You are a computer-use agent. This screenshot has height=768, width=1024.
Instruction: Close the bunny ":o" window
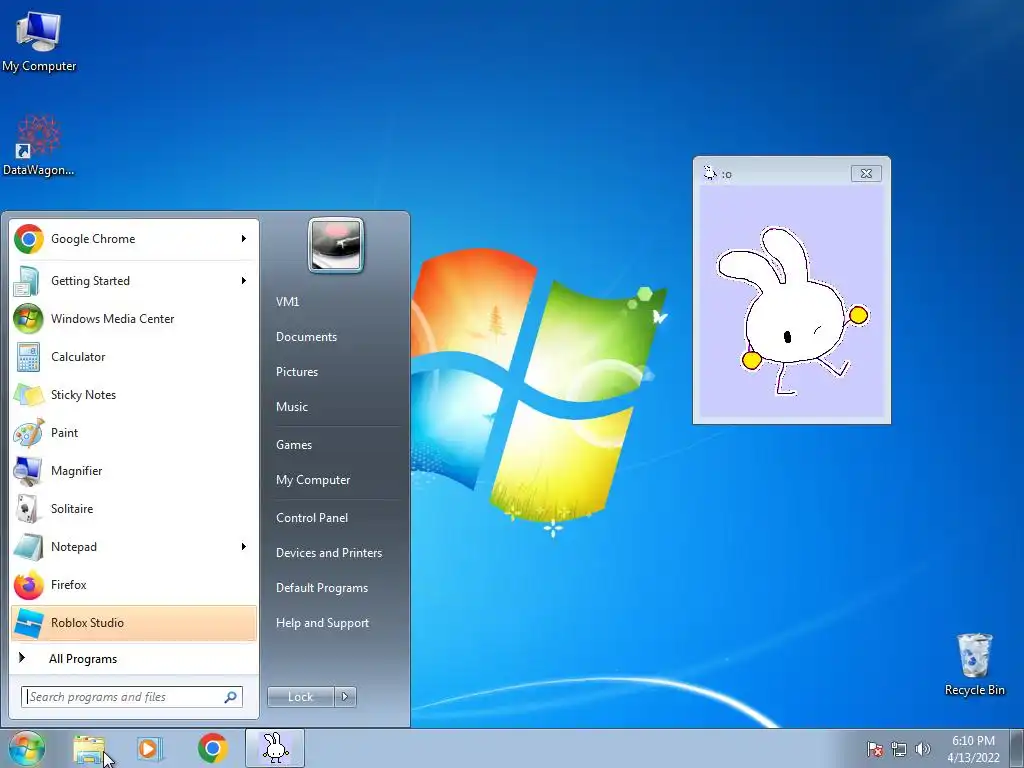click(866, 173)
